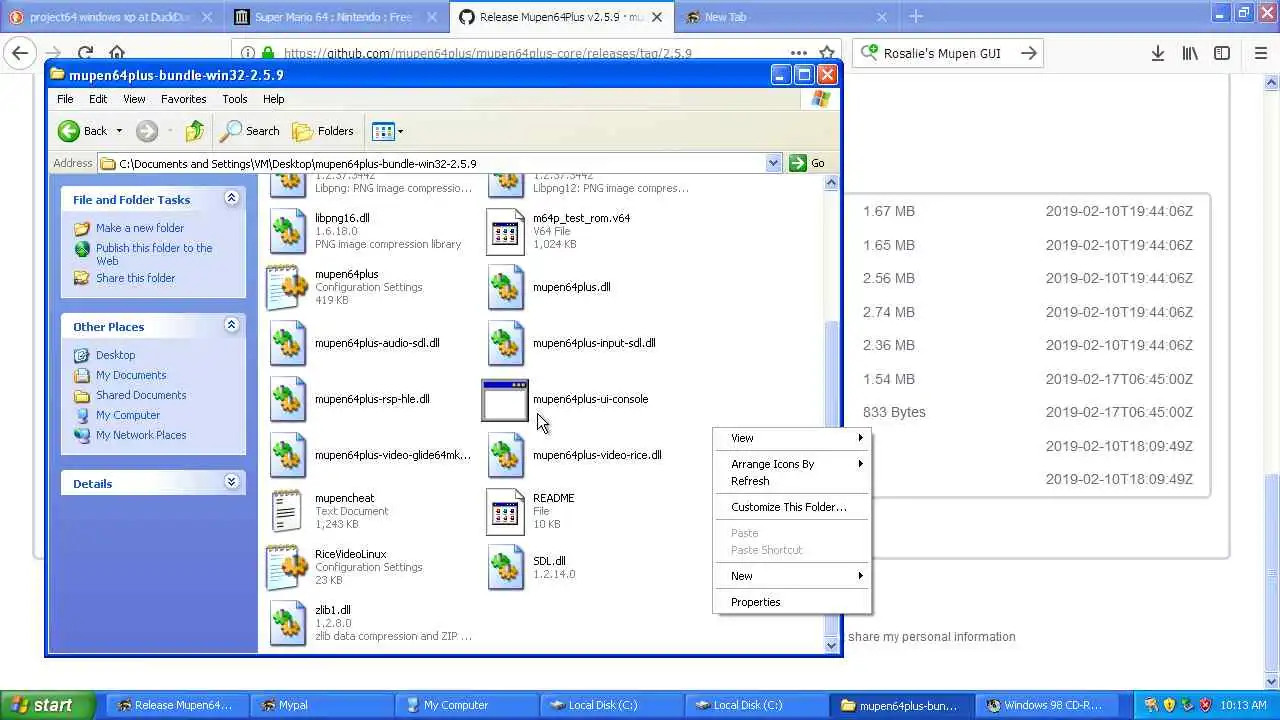Viewport: 1280px width, 720px height.
Task: Click the file list scroll-down arrow
Action: pos(832,646)
